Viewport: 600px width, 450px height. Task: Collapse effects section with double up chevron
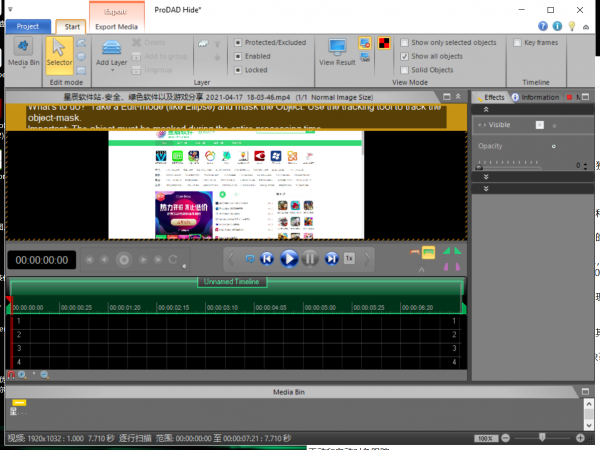486,109
